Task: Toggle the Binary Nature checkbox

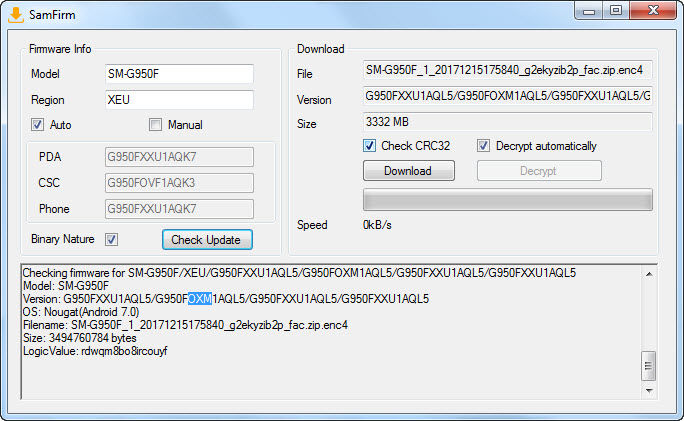Action: tap(112, 239)
